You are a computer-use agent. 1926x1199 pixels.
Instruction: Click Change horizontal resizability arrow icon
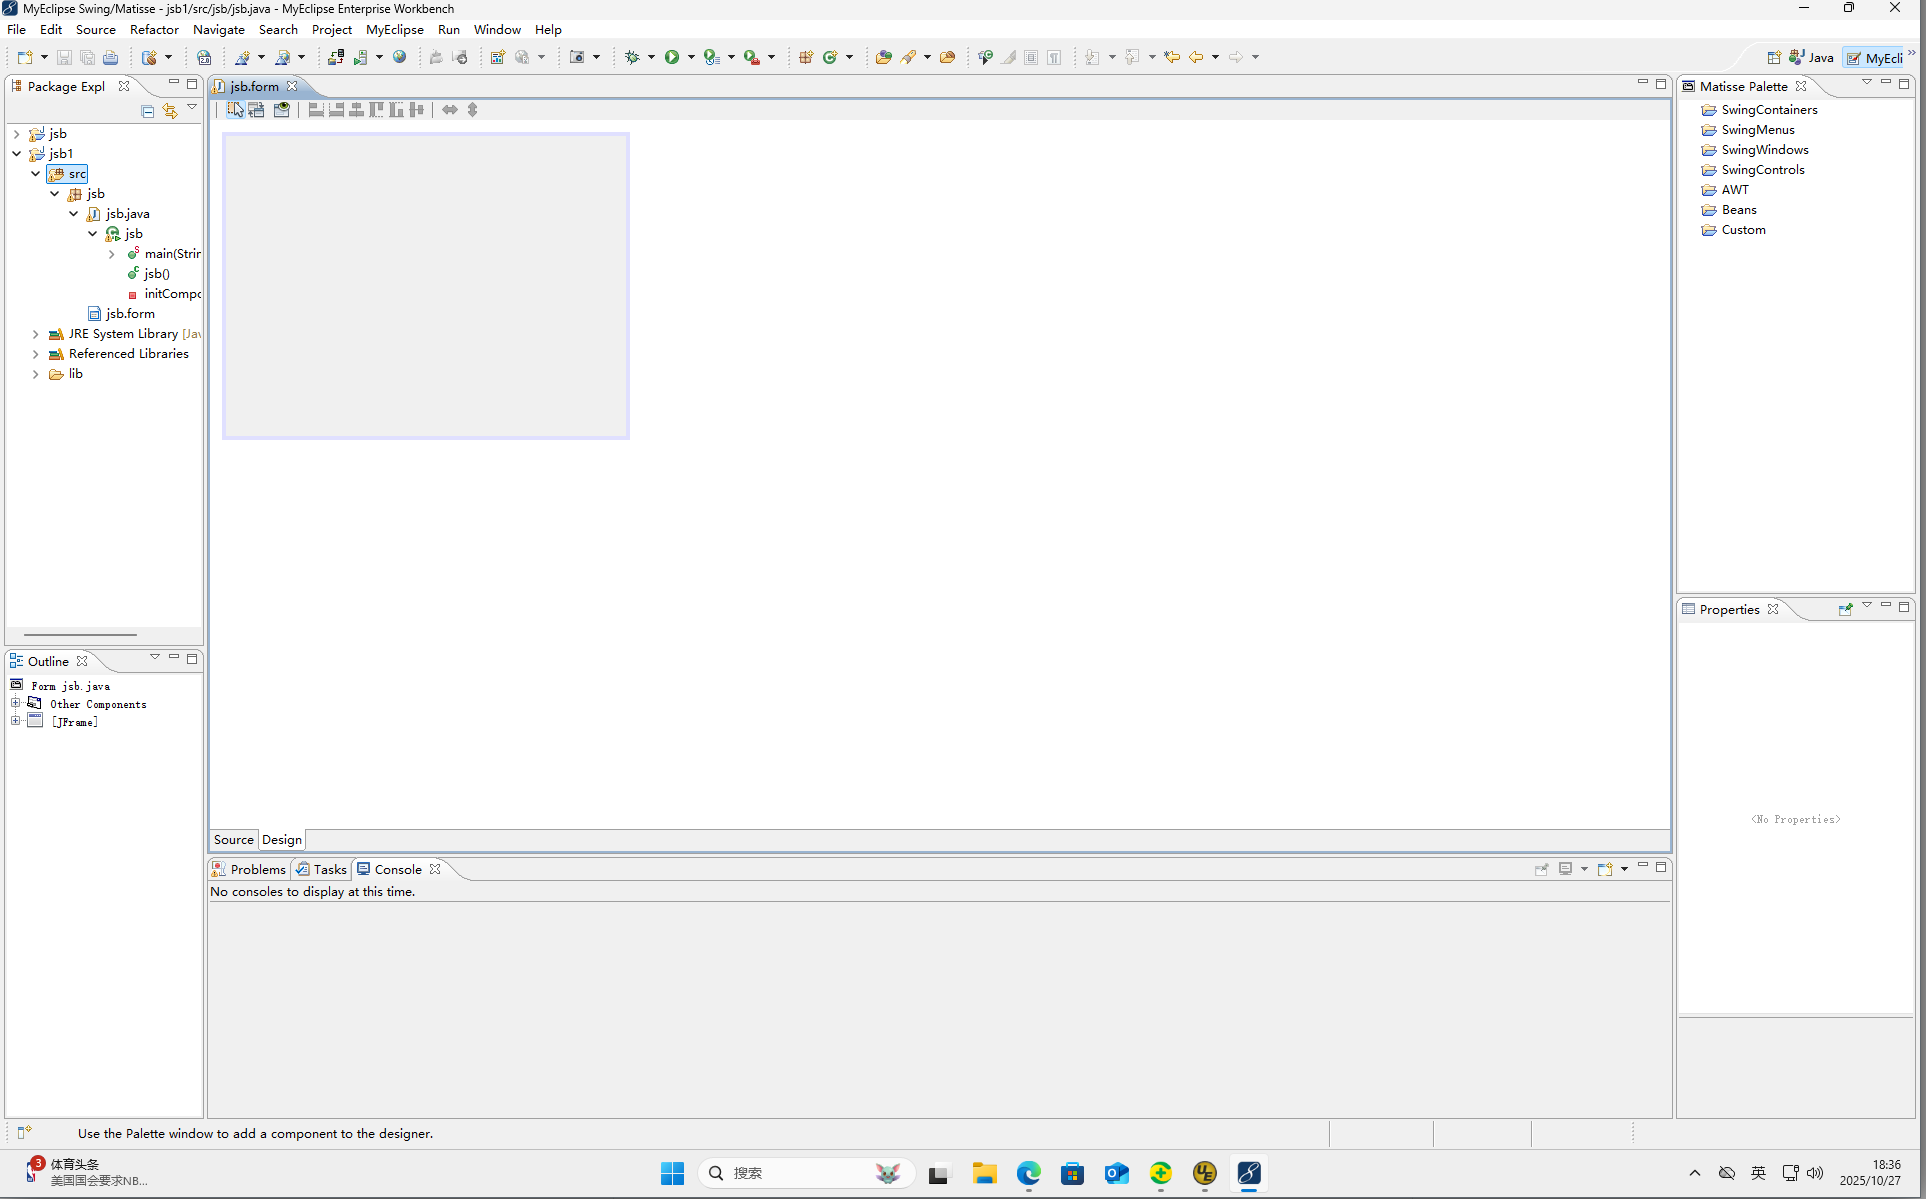(x=450, y=110)
